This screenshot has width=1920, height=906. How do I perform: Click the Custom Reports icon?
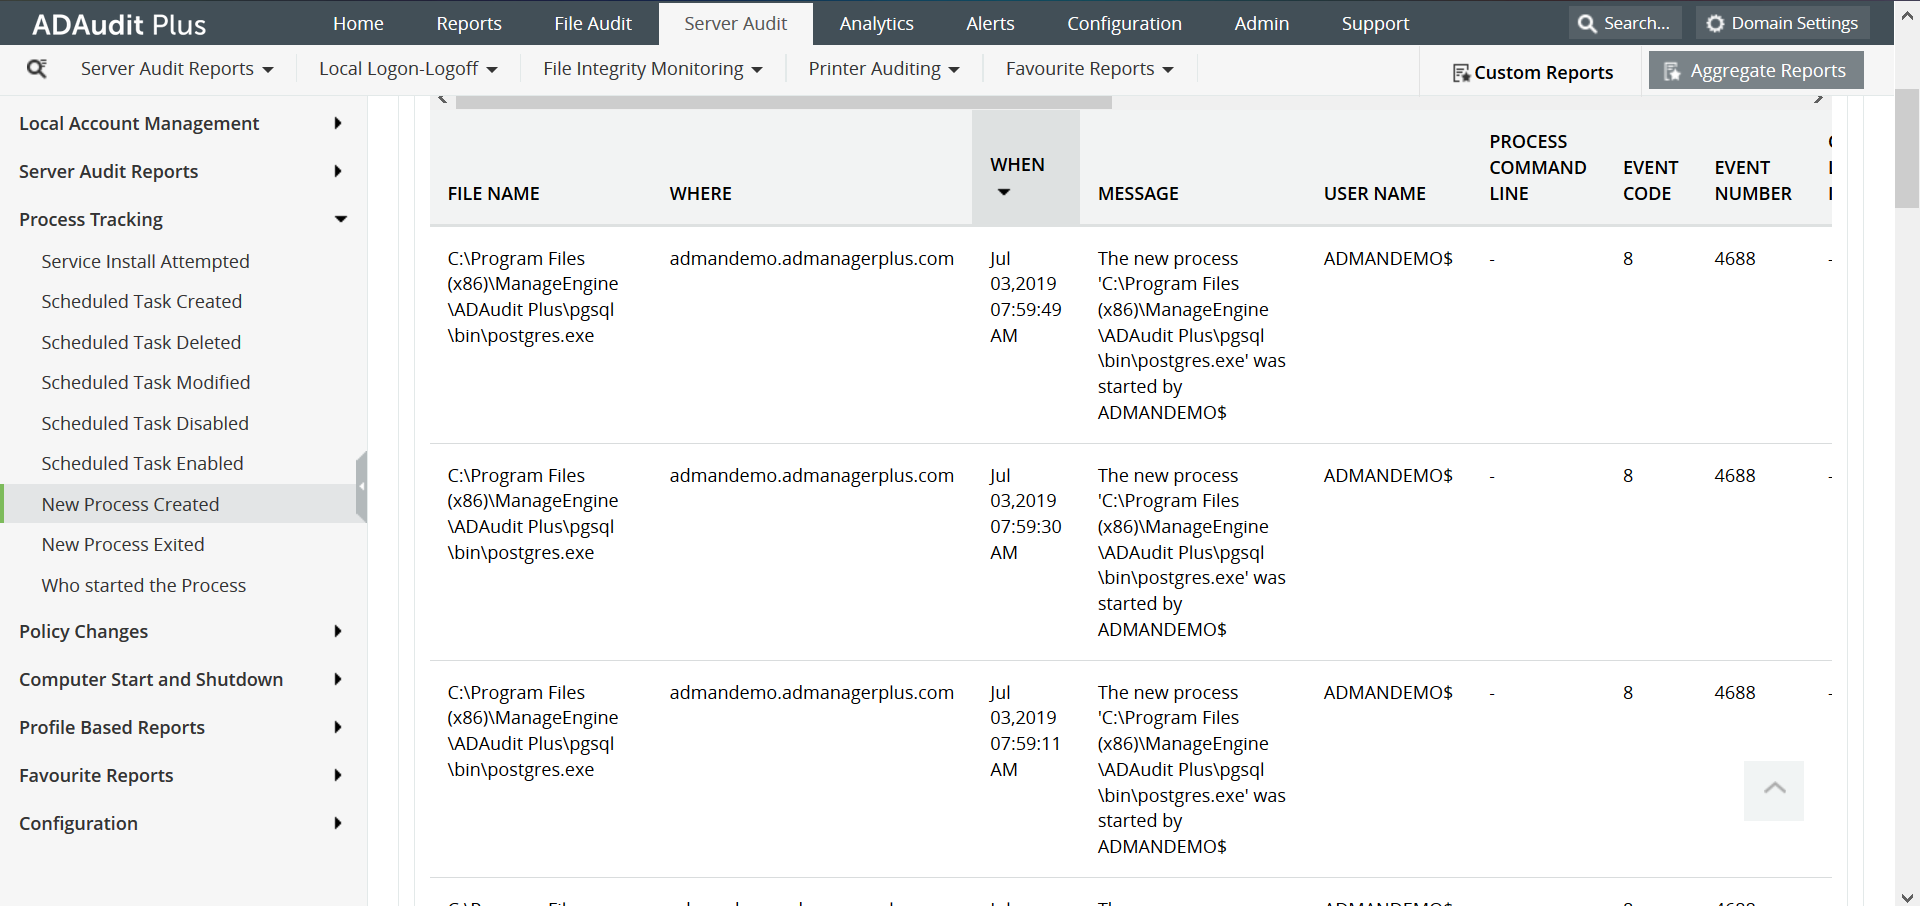[1461, 72]
